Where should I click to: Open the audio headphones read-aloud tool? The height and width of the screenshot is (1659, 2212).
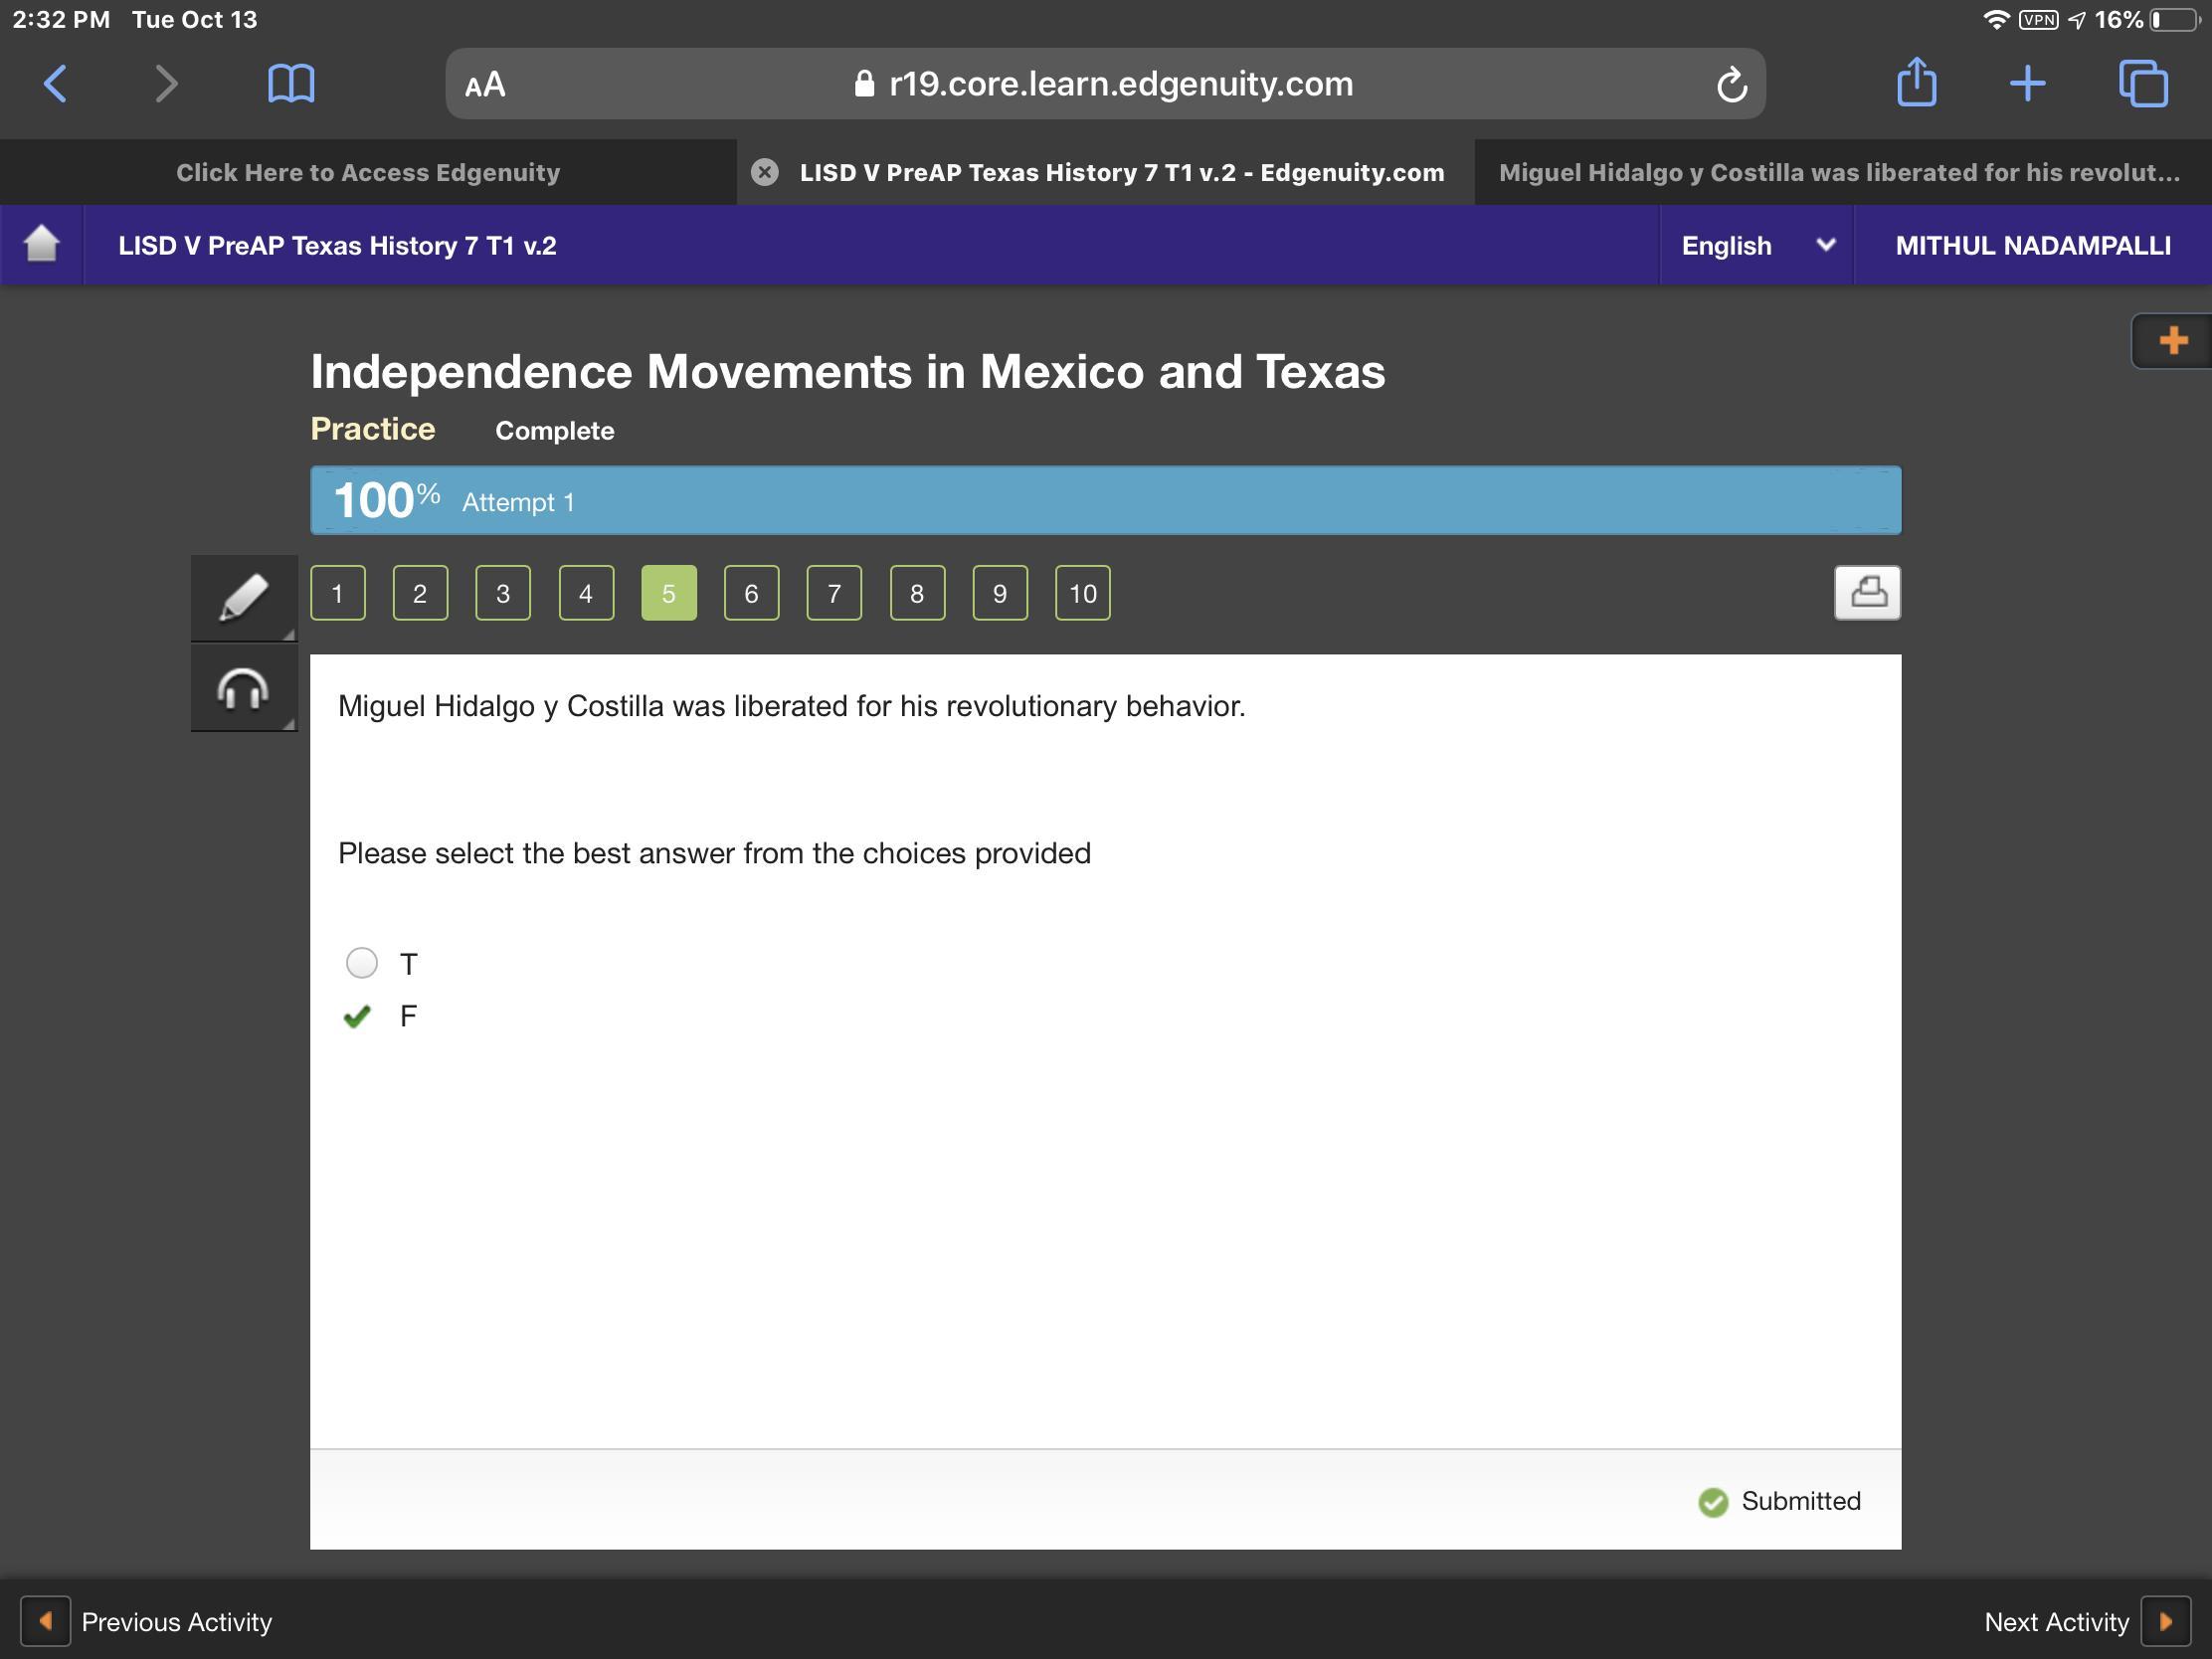(x=243, y=689)
